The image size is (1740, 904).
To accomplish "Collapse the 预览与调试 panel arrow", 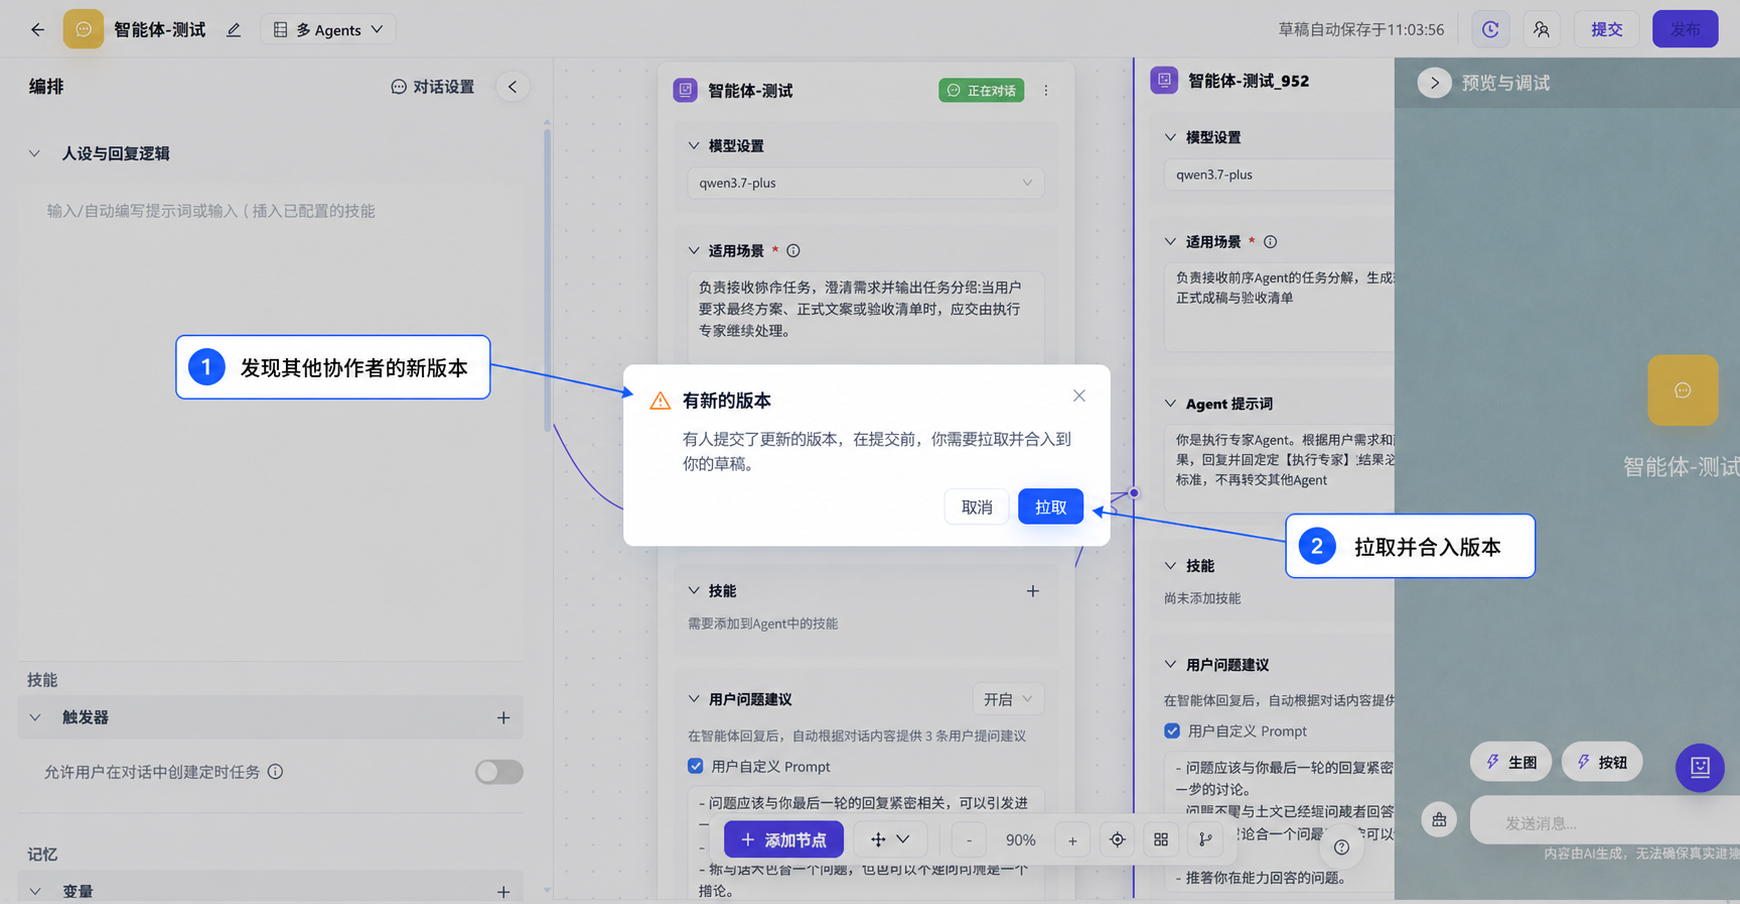I will (x=1434, y=83).
